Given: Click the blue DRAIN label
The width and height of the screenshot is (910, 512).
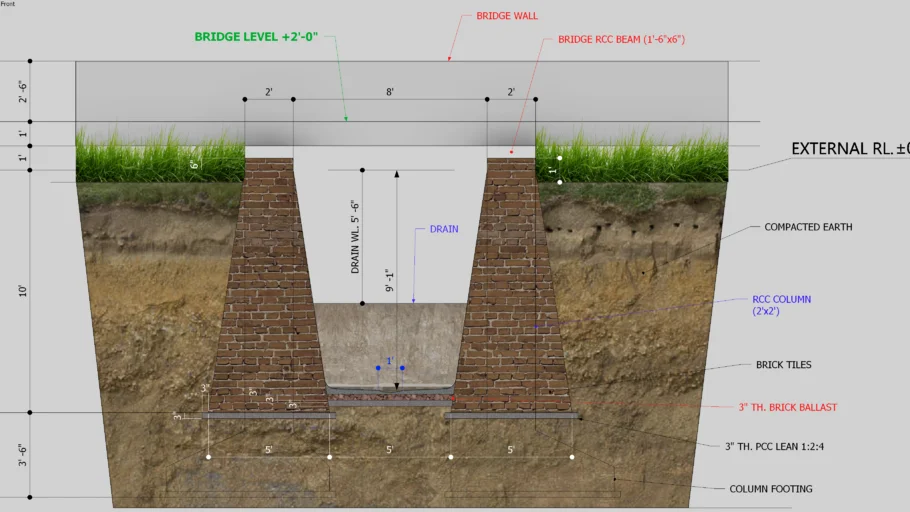Looking at the screenshot, I should 444,229.
